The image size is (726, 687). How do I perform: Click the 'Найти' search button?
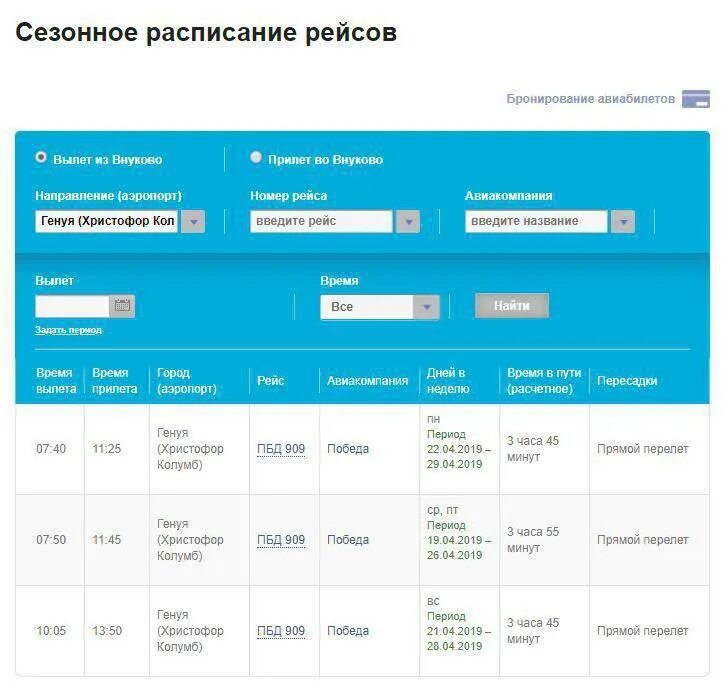(x=512, y=306)
